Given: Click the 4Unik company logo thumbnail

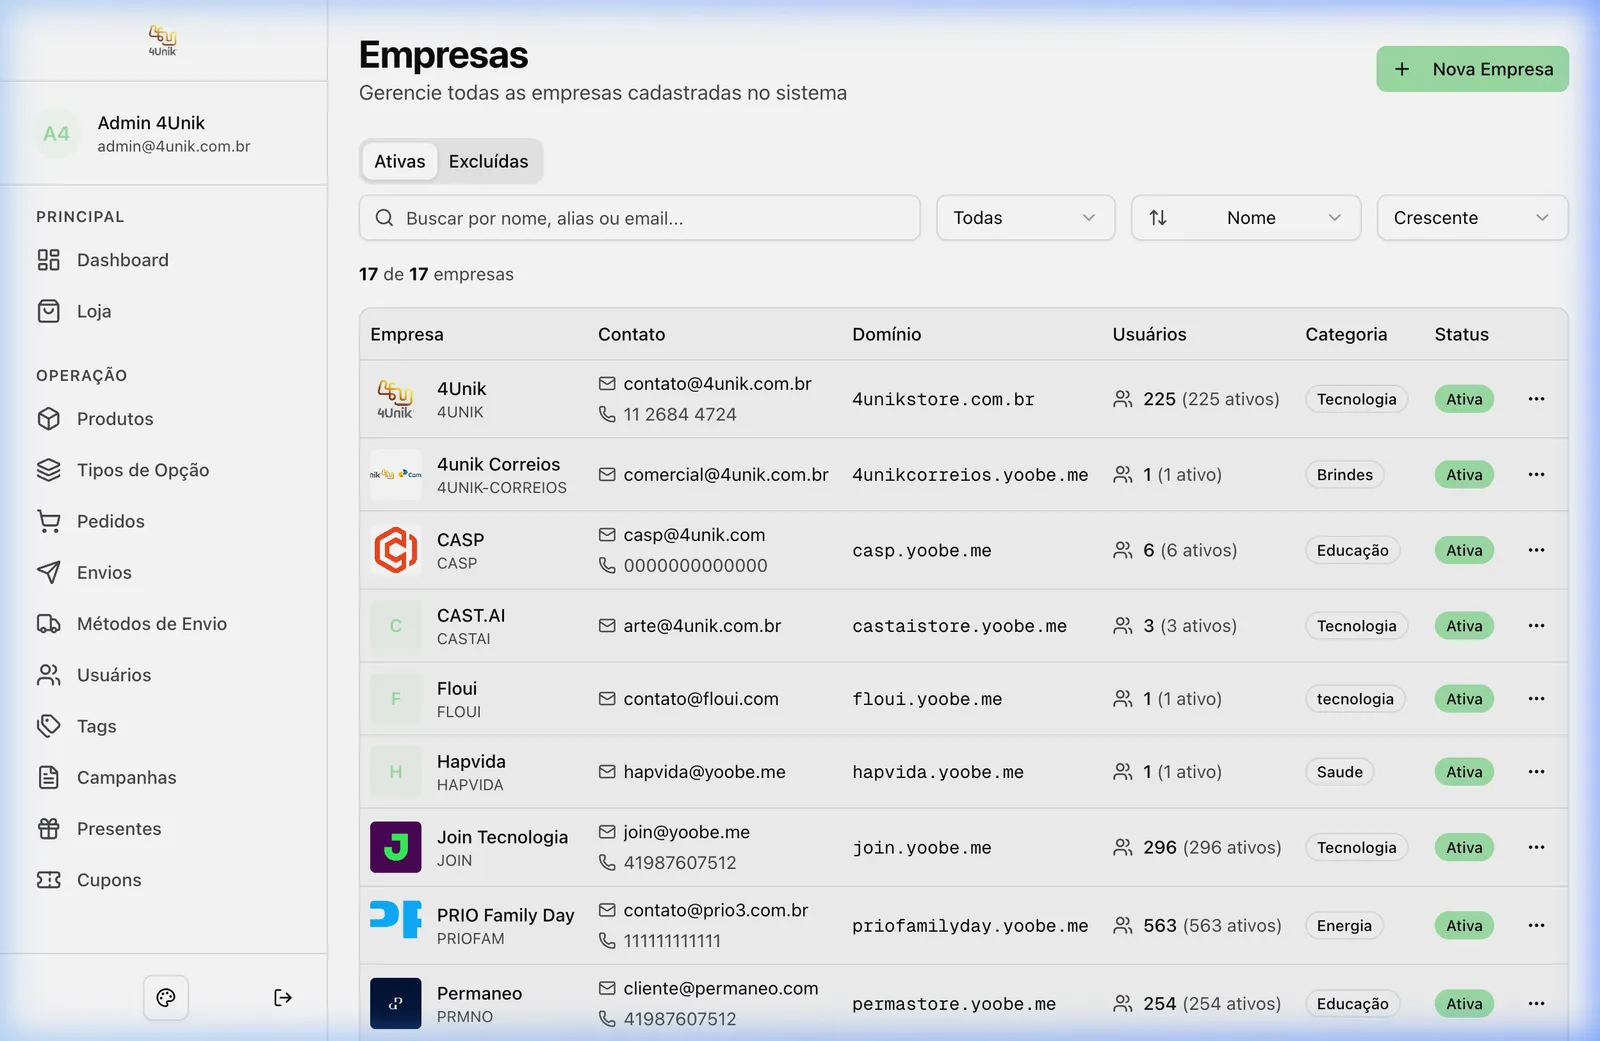Looking at the screenshot, I should pyautogui.click(x=396, y=399).
